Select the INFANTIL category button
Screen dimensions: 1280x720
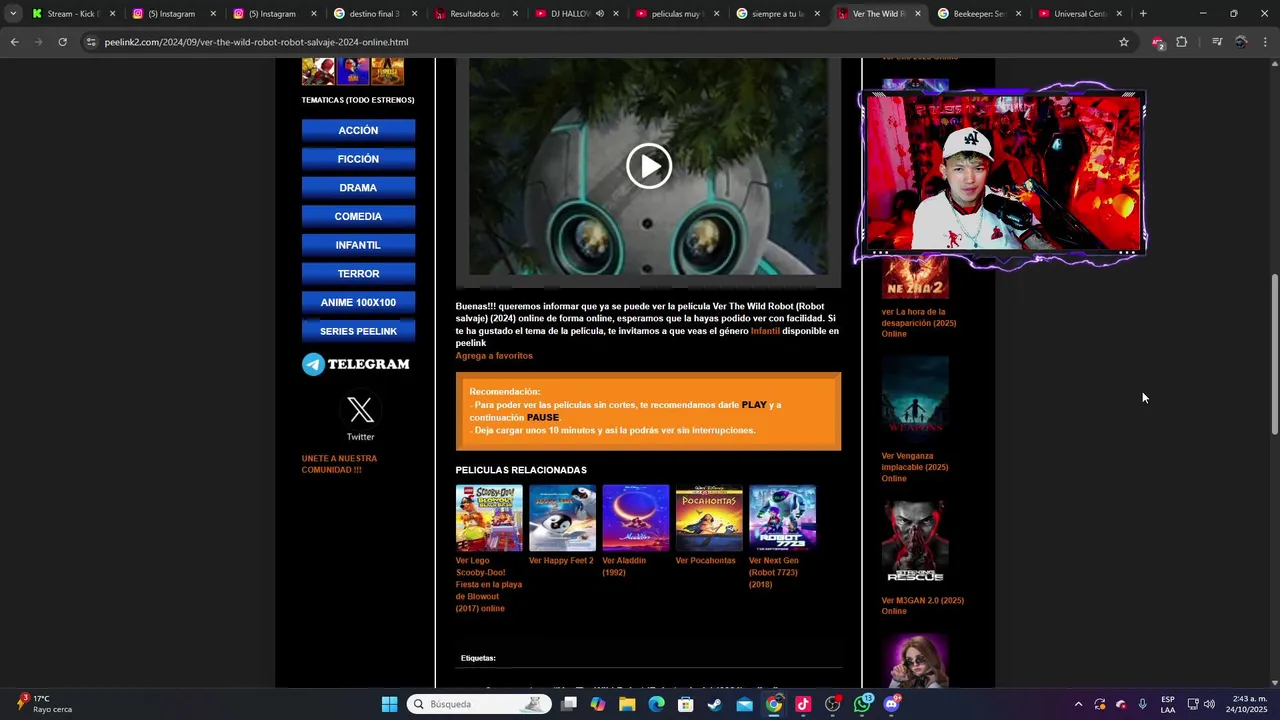coord(358,245)
